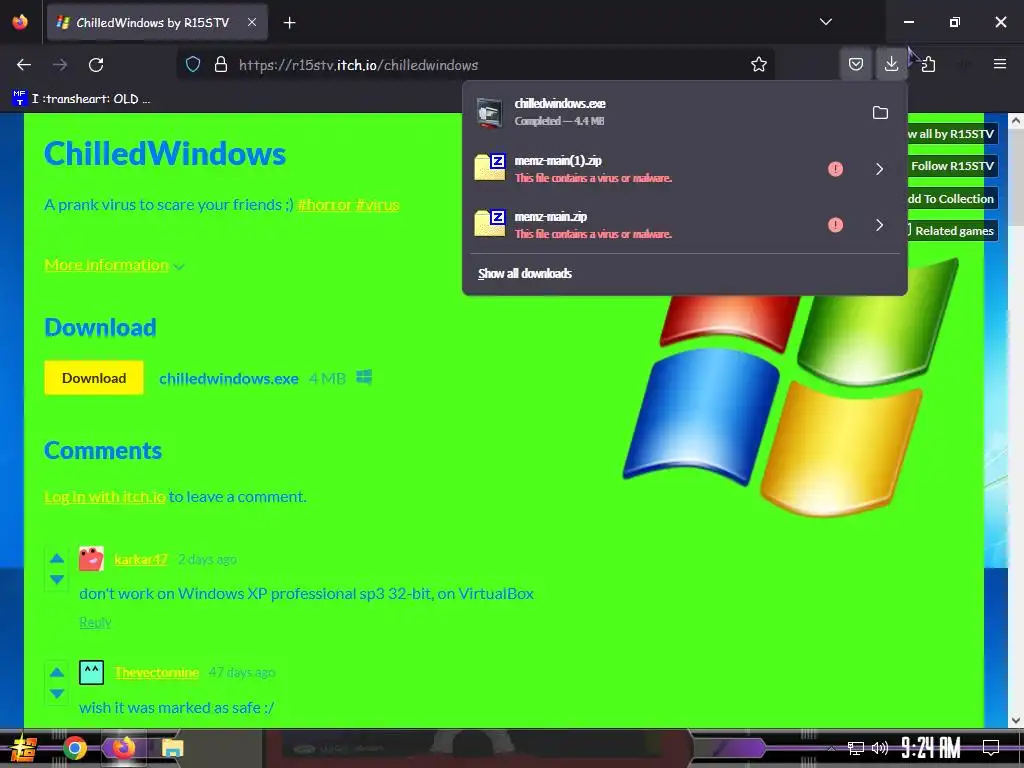Show chilledwindows.exe in folder
The height and width of the screenshot is (768, 1024).
(x=880, y=112)
